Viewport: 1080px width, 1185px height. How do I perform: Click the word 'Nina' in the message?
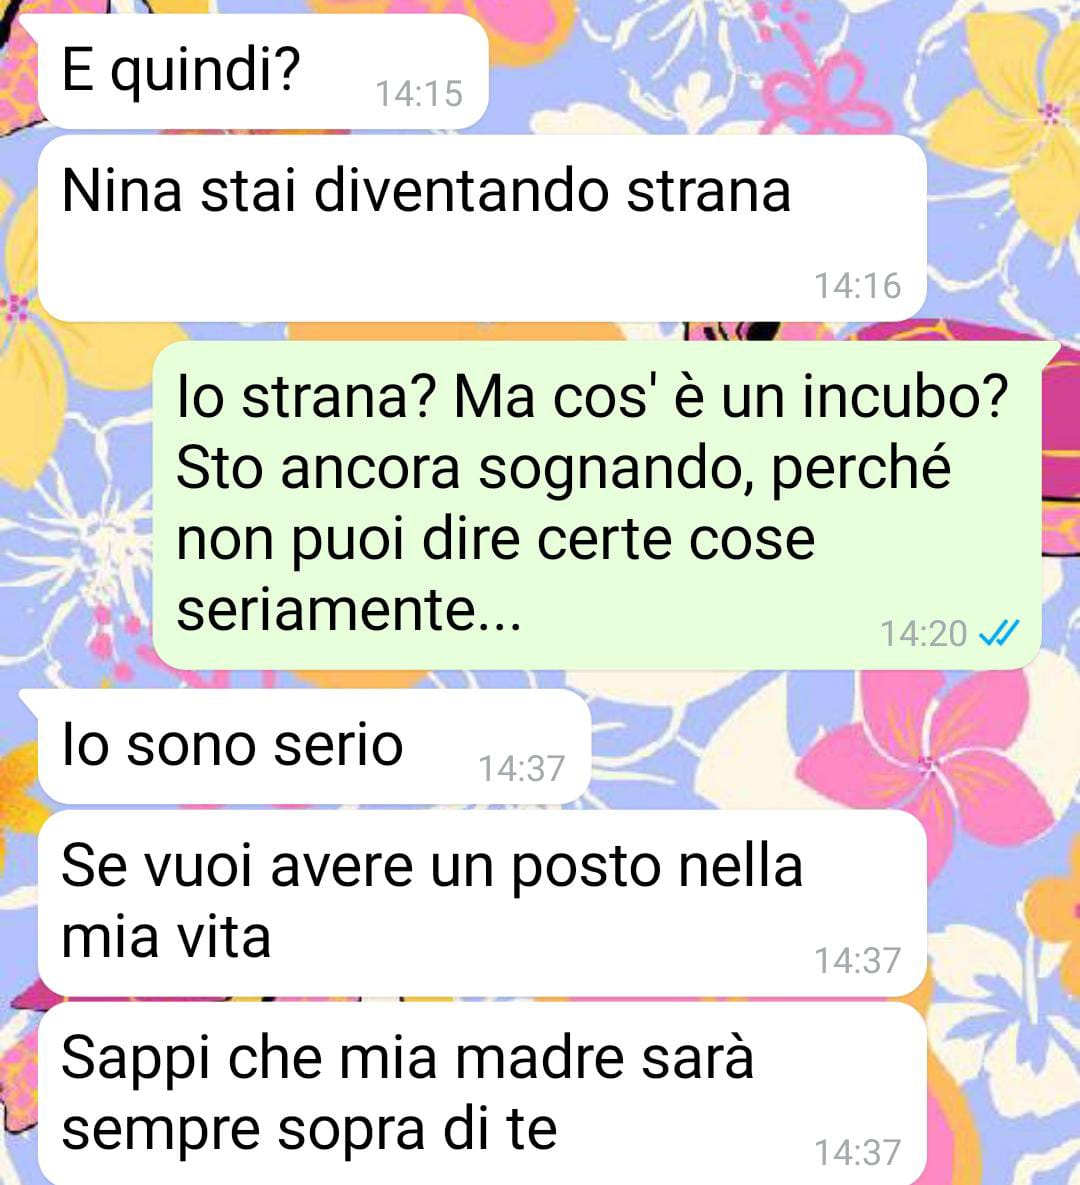pos(122,190)
